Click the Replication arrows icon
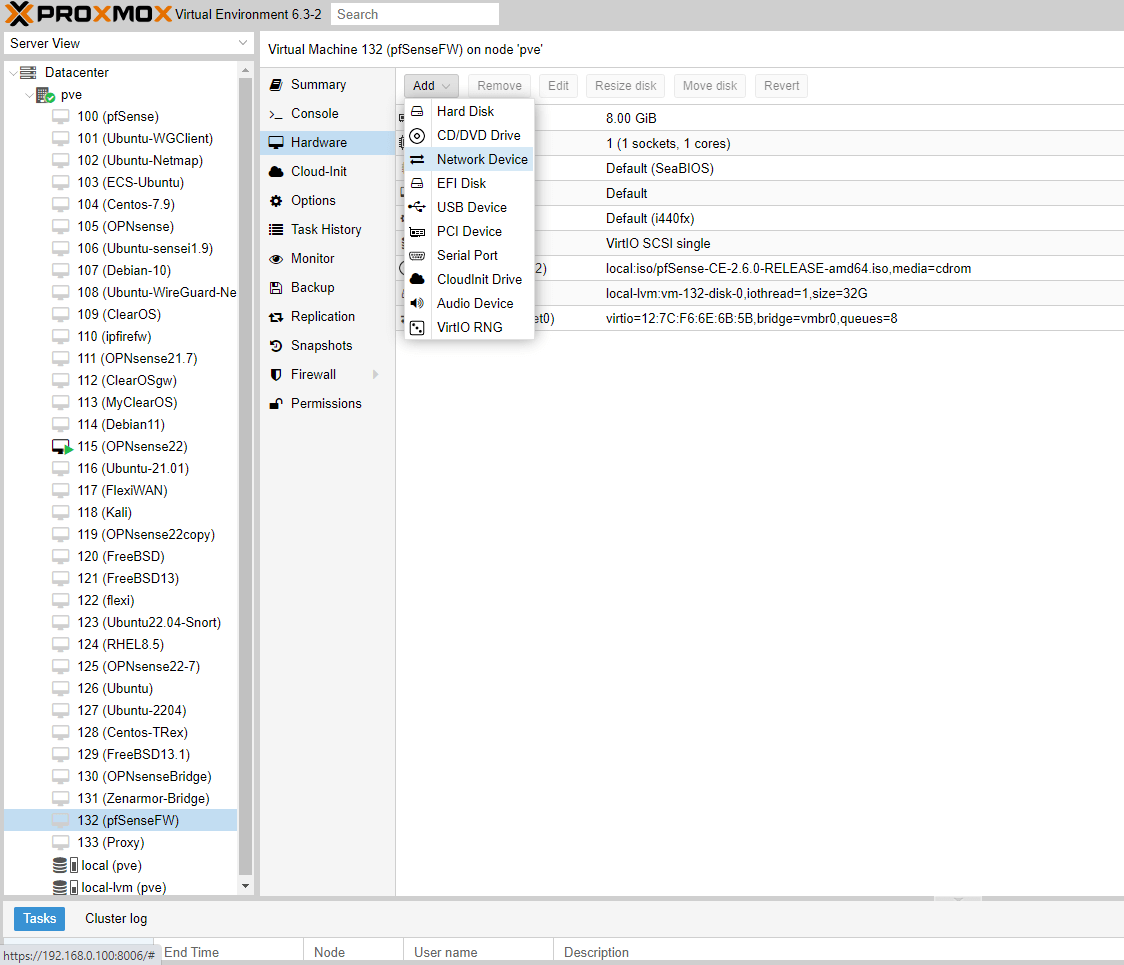The height and width of the screenshot is (965, 1124). click(276, 317)
